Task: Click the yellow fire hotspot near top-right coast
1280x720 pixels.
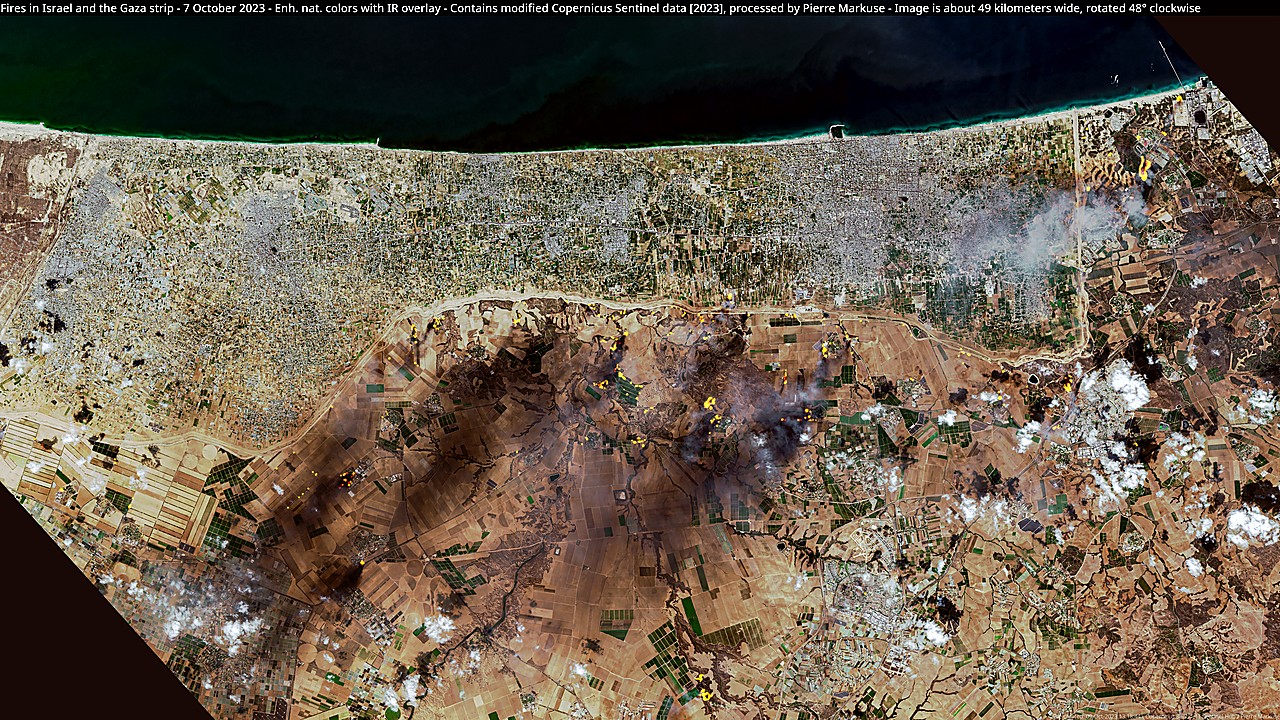Action: (1144, 170)
